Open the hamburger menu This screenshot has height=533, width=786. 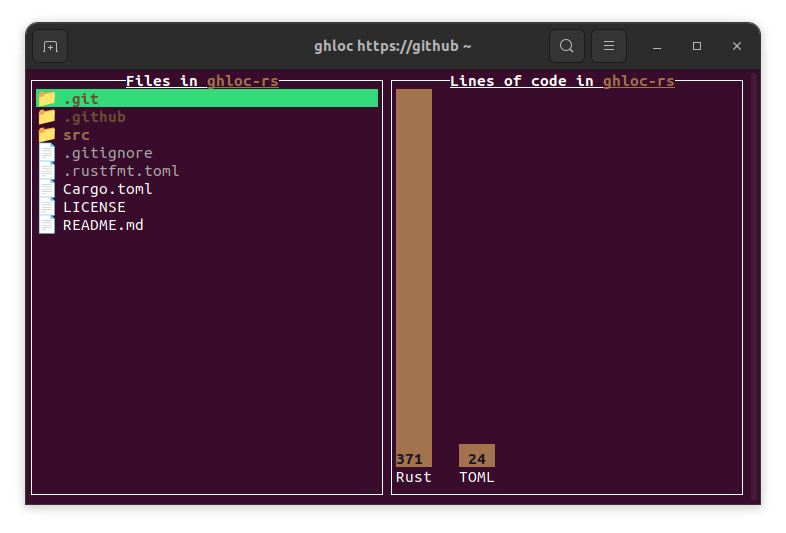(609, 46)
